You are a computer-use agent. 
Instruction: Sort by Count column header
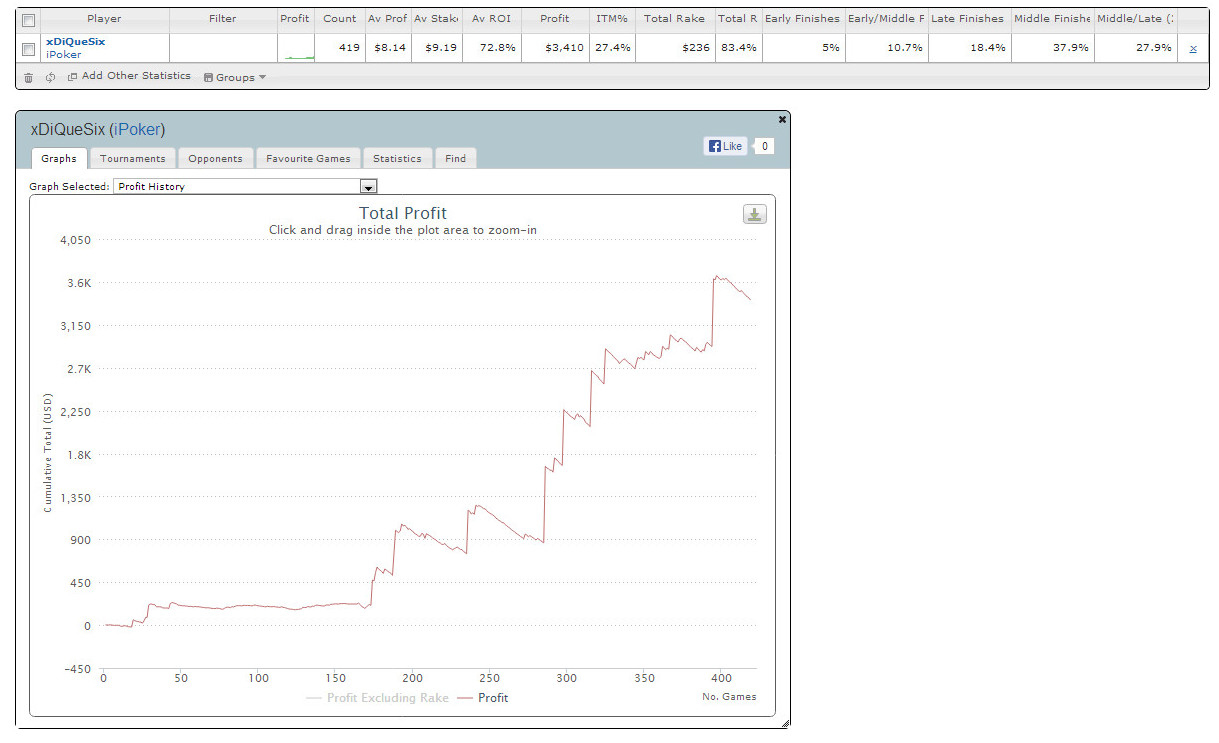(x=340, y=19)
